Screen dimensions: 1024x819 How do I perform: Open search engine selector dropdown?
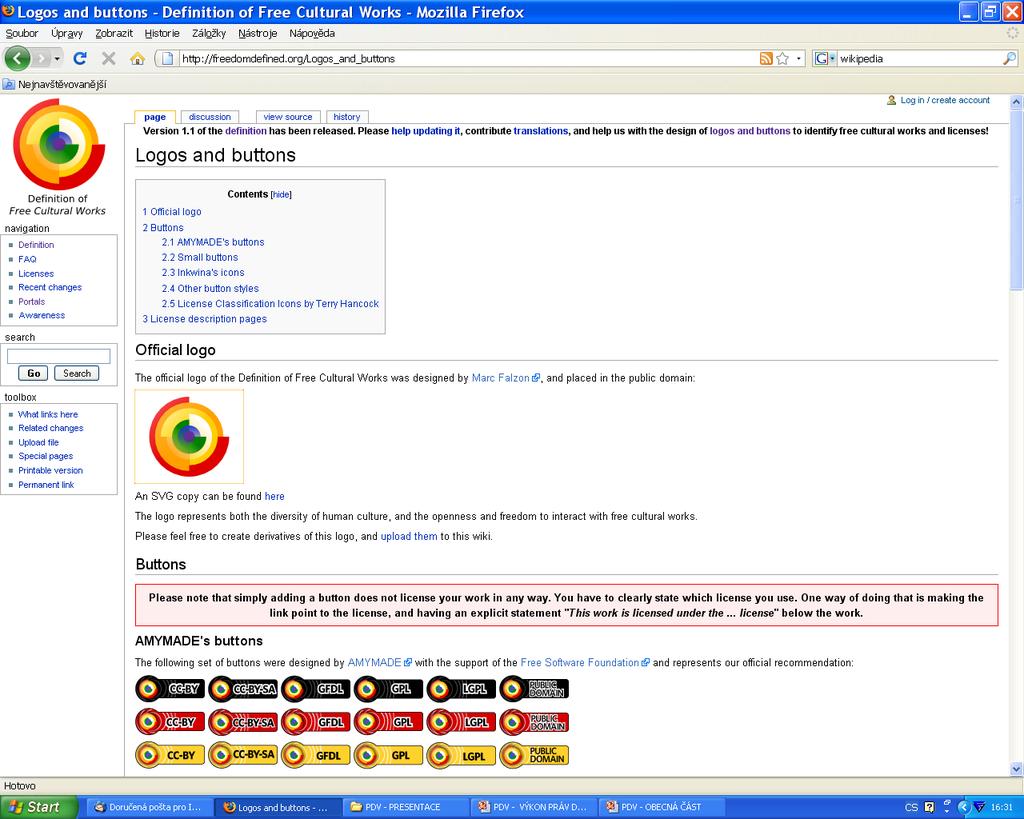point(825,59)
